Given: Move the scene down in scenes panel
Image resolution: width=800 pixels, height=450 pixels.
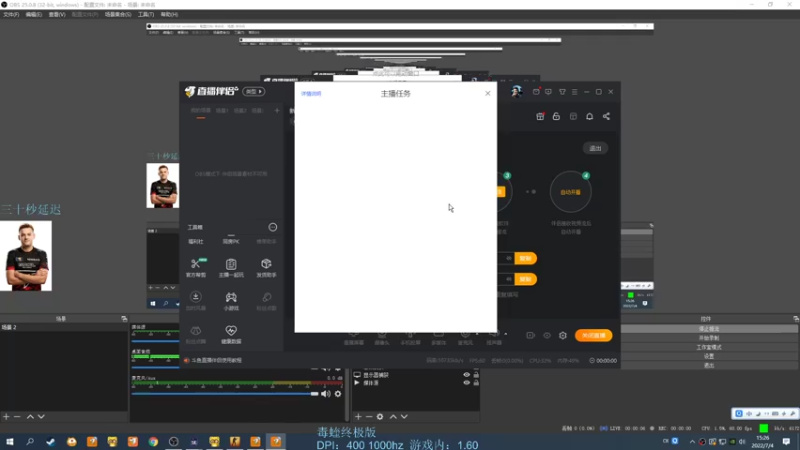Looking at the screenshot, I should tap(41, 416).
